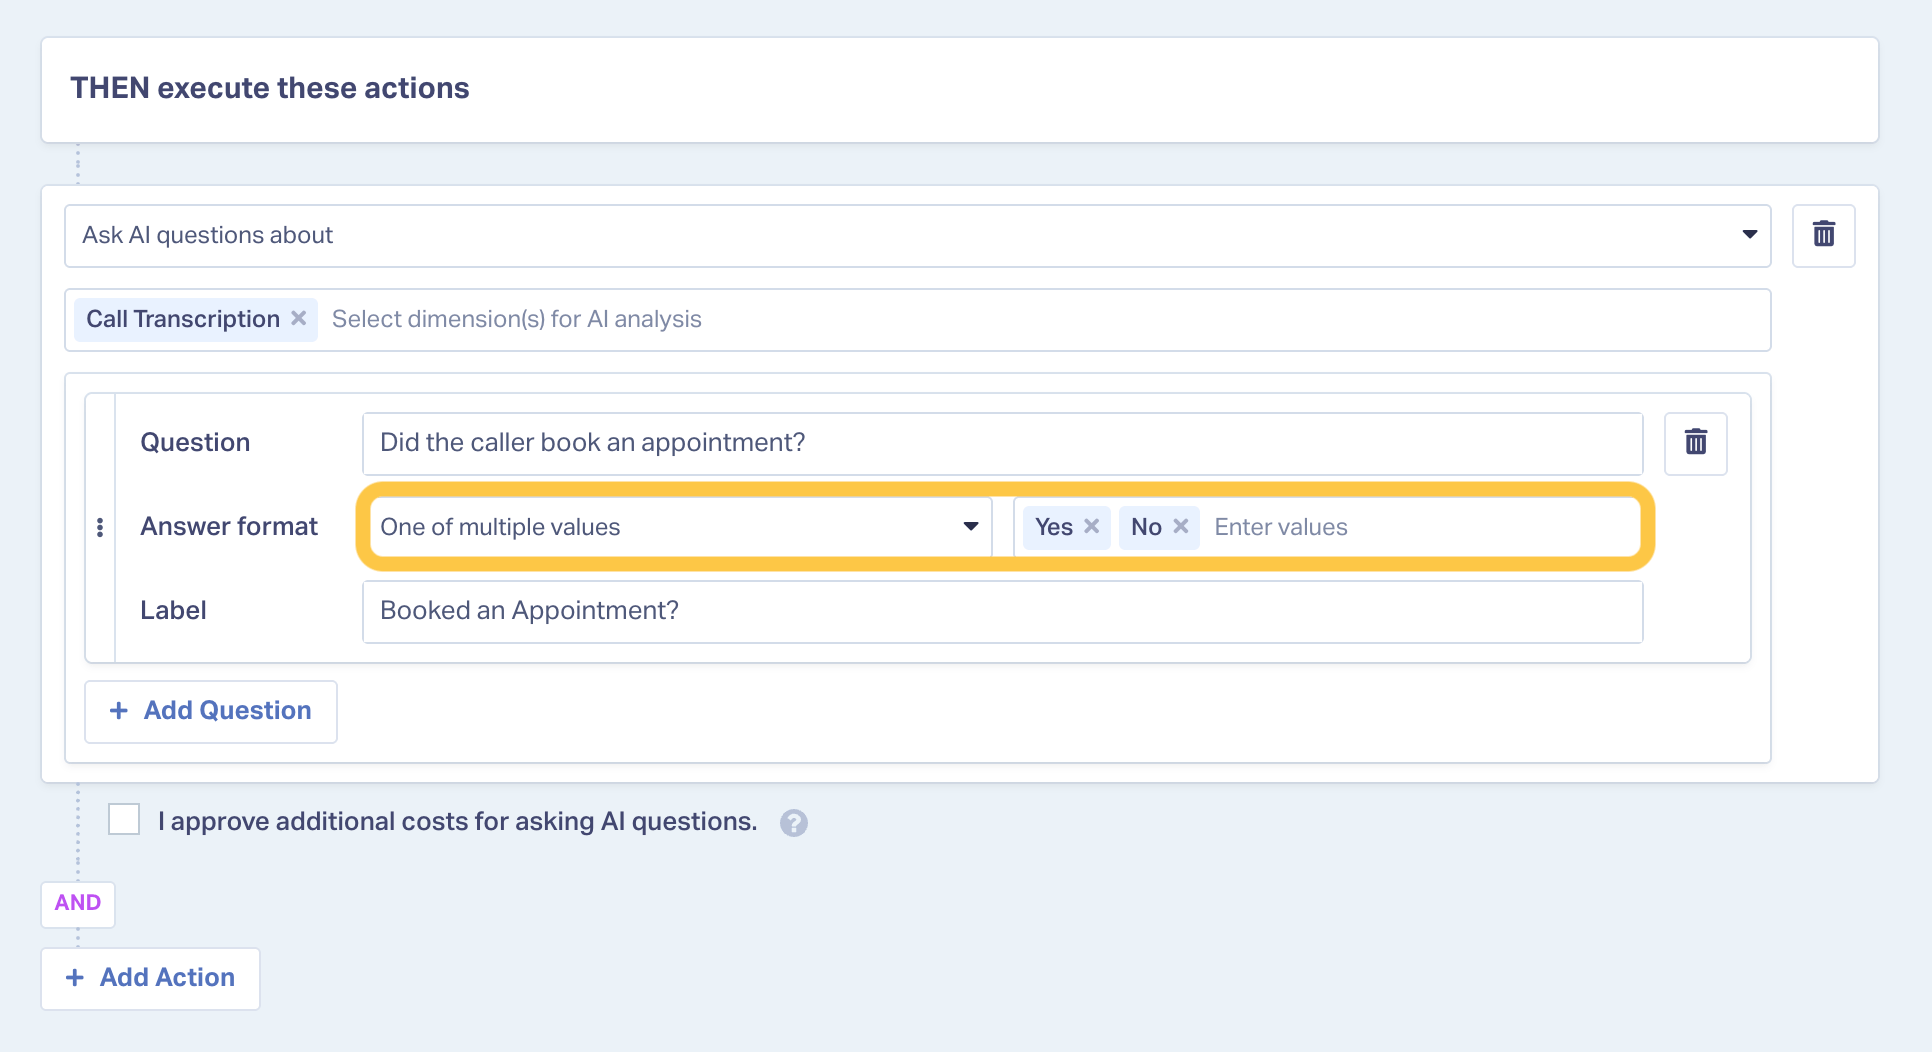Click the Answer format label

point(229,526)
